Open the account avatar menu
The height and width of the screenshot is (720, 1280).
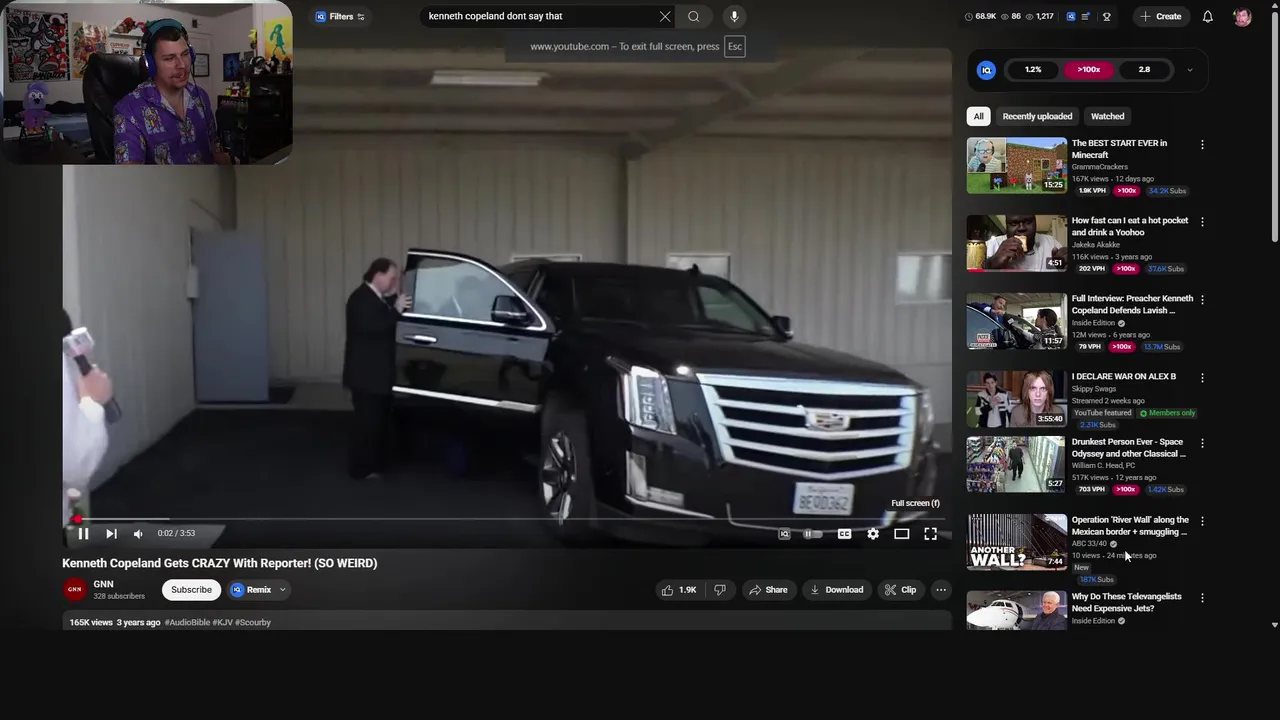click(1242, 16)
